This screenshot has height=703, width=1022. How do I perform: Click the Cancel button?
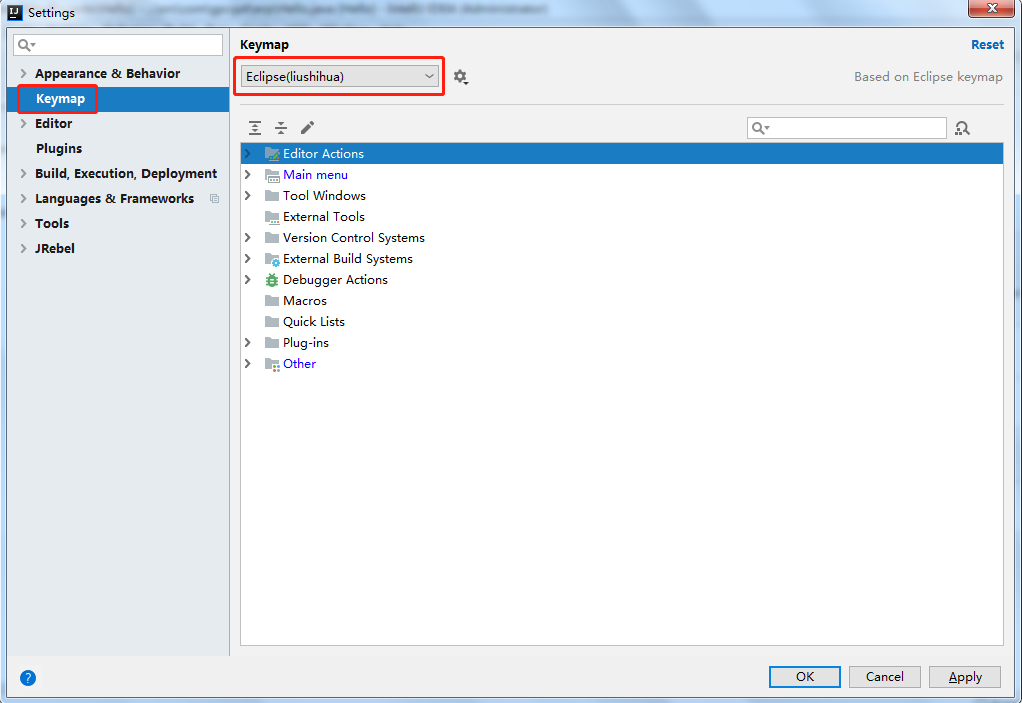point(884,677)
